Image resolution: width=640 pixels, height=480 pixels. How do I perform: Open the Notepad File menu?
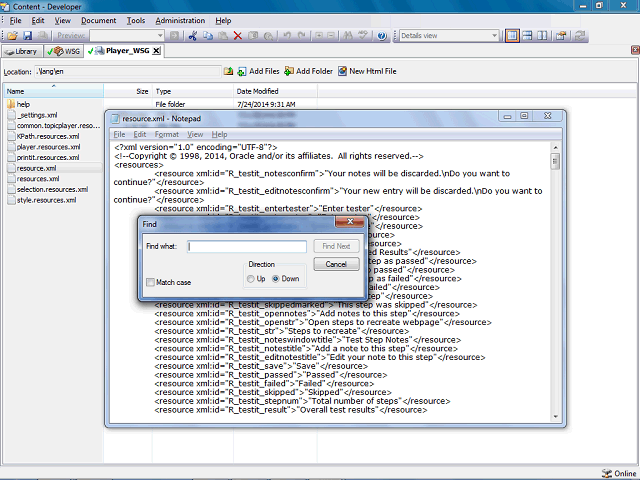[x=119, y=134]
